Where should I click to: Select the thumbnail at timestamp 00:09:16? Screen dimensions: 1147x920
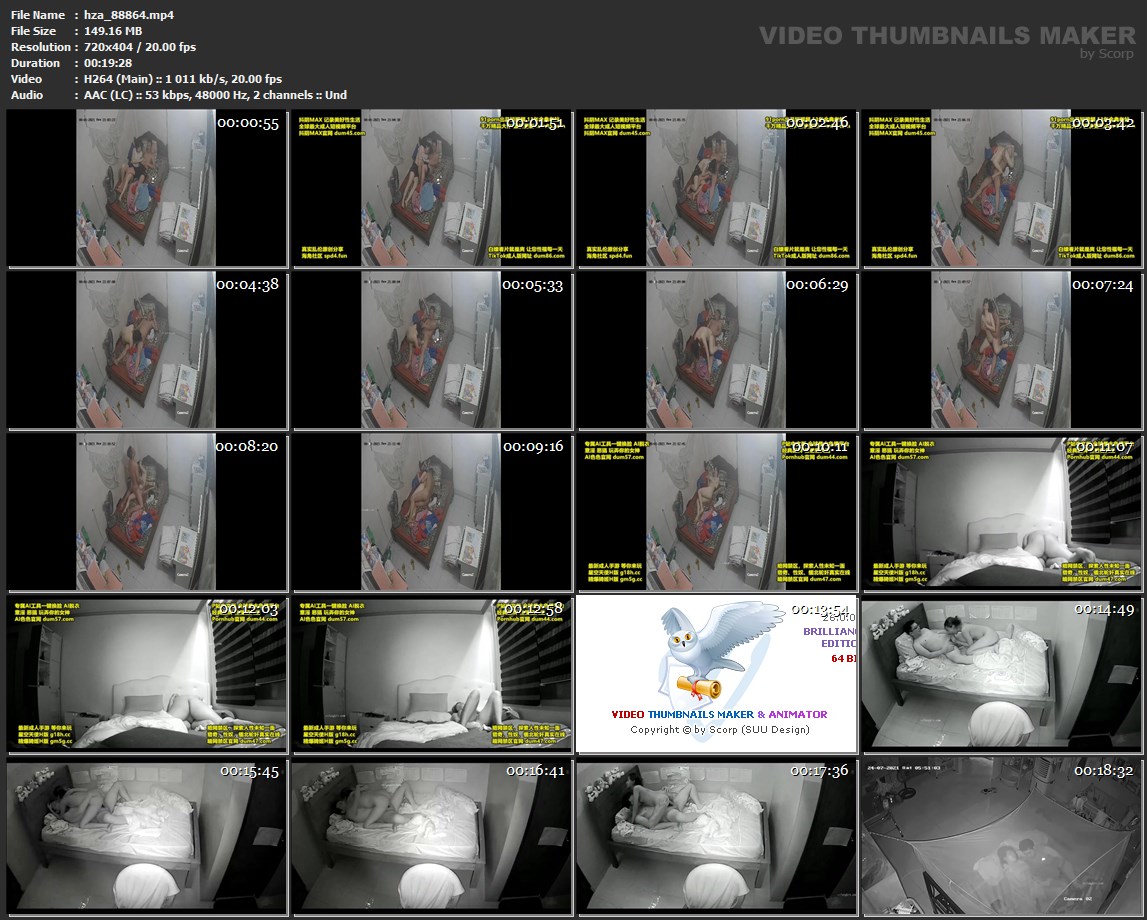point(431,512)
